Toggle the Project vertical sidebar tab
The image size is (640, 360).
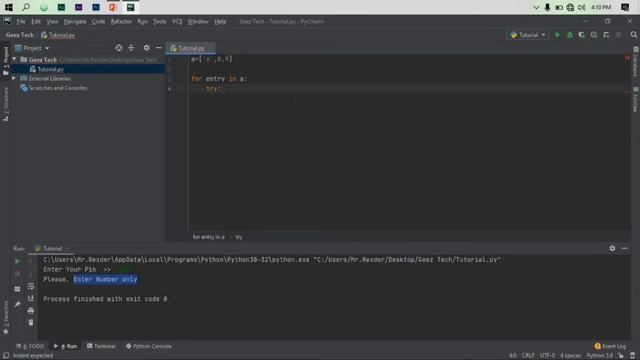pos(6,60)
